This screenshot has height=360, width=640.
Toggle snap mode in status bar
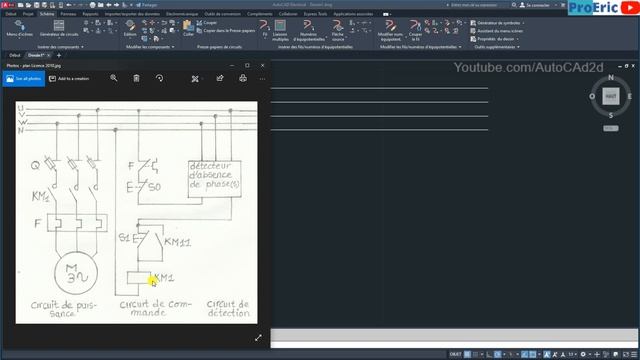[x=476, y=354]
